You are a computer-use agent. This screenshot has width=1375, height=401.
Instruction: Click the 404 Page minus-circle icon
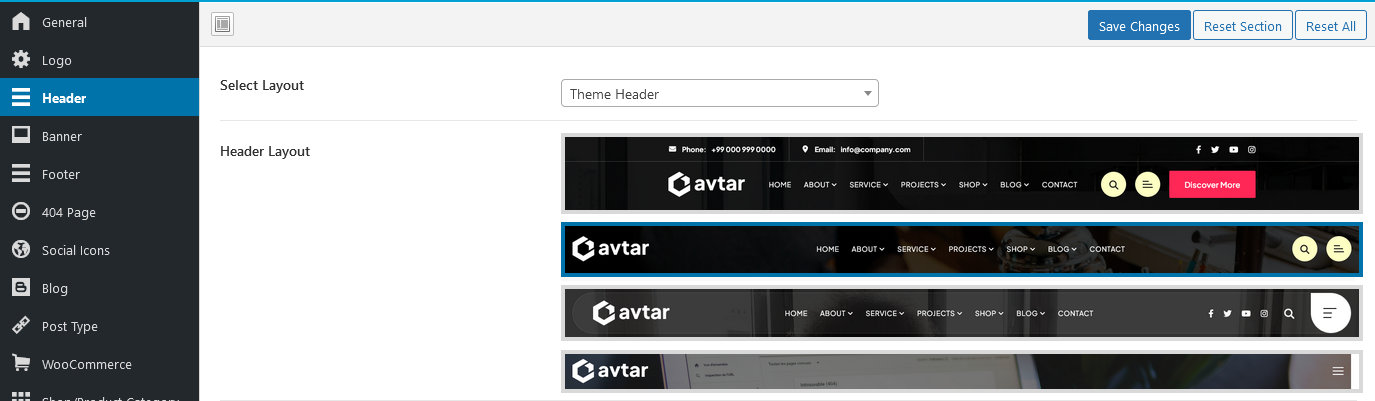pyautogui.click(x=20, y=212)
